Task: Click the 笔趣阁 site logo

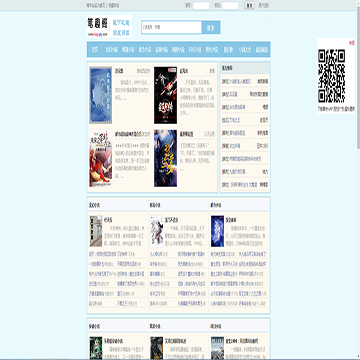Action: click(x=109, y=26)
